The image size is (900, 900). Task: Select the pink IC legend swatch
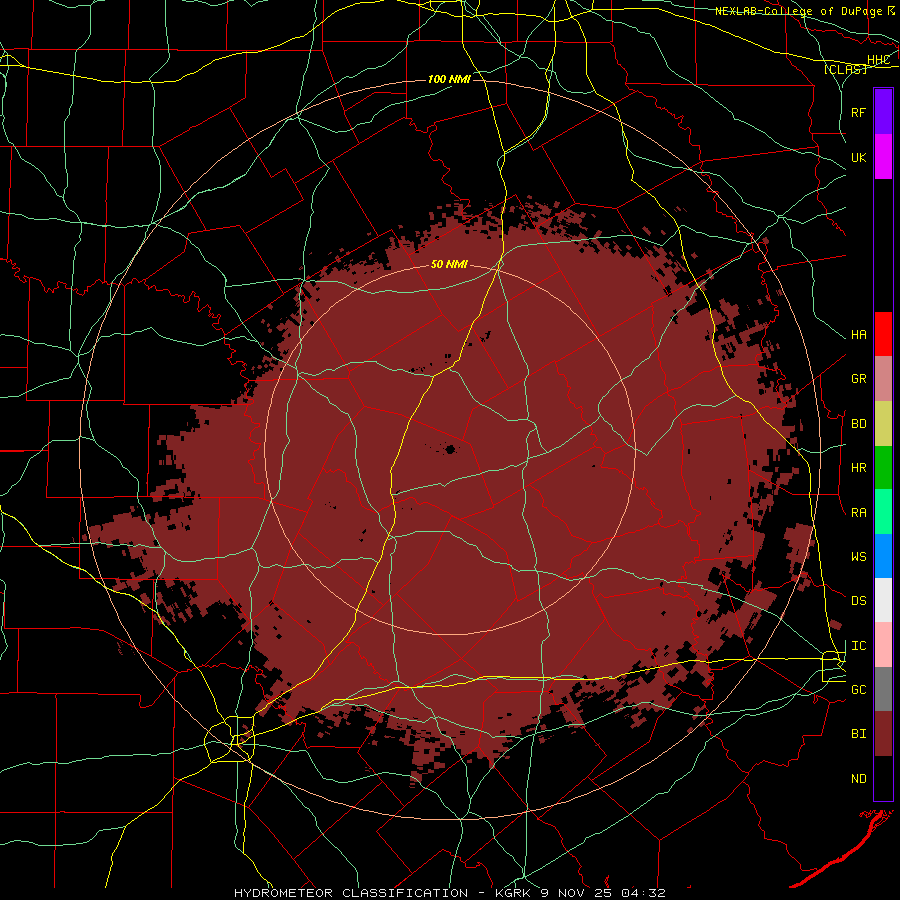click(x=883, y=645)
